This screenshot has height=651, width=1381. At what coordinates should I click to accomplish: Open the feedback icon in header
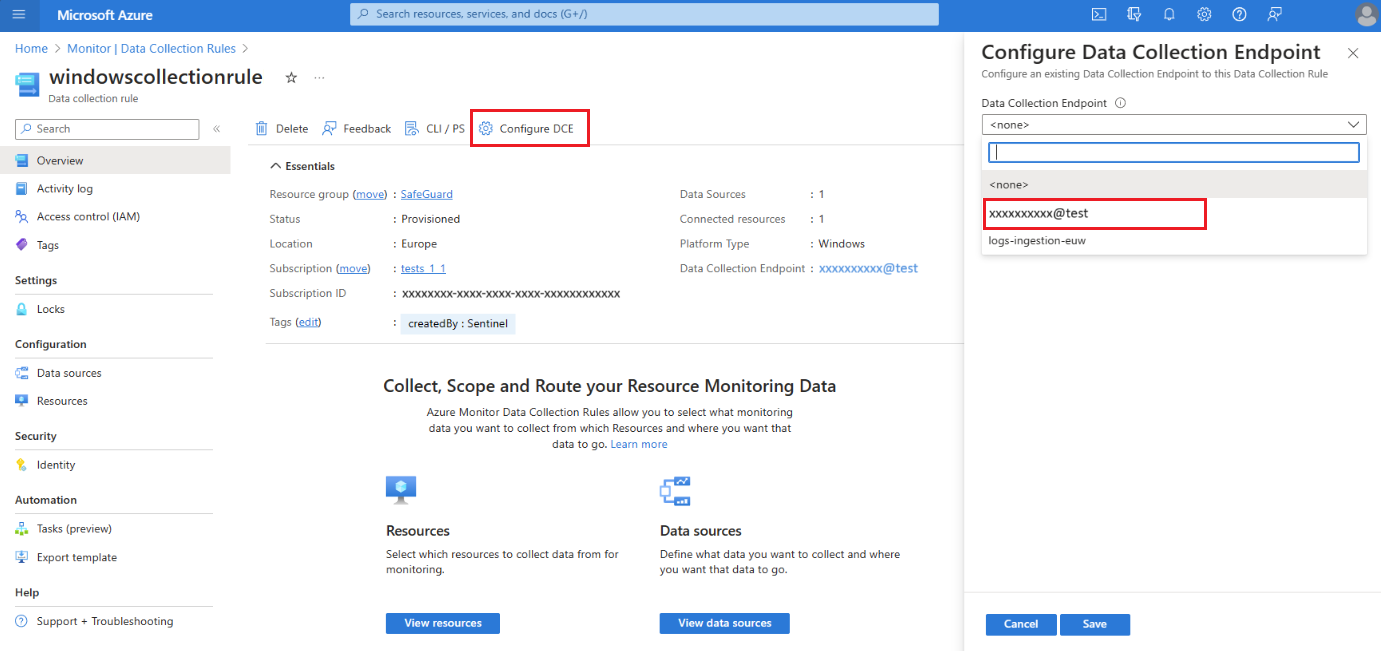coord(1274,14)
